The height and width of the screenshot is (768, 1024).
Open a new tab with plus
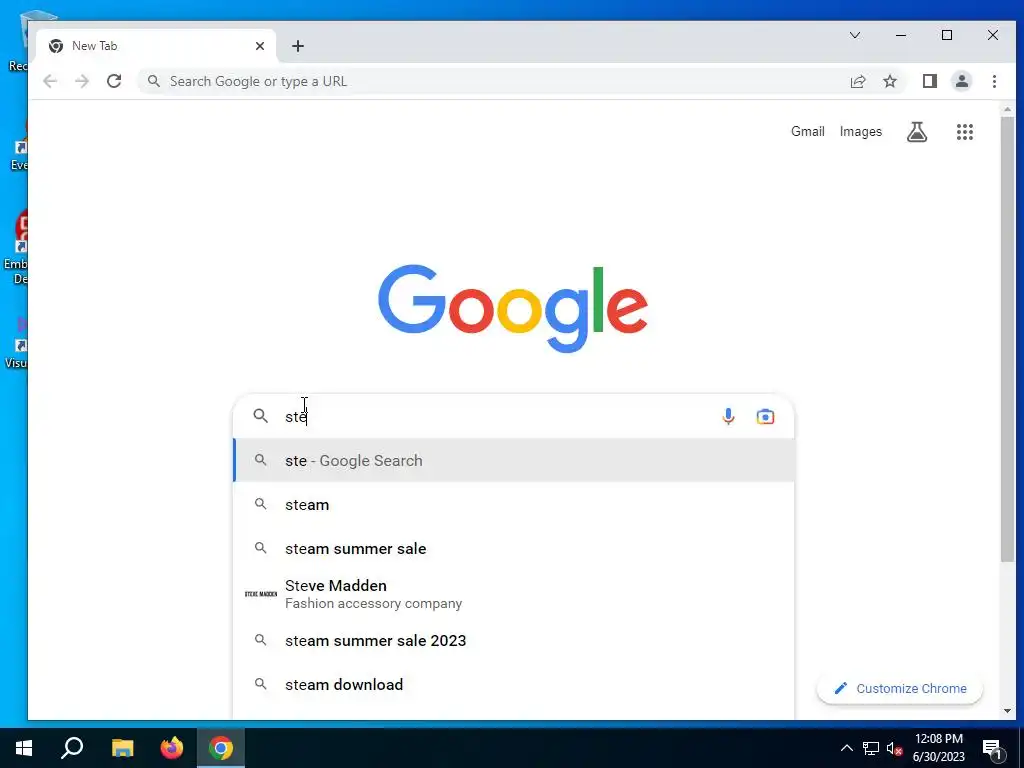click(298, 46)
